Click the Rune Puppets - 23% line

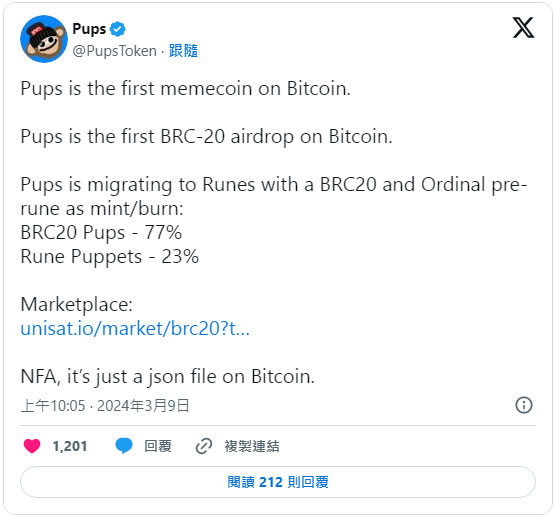110,257
